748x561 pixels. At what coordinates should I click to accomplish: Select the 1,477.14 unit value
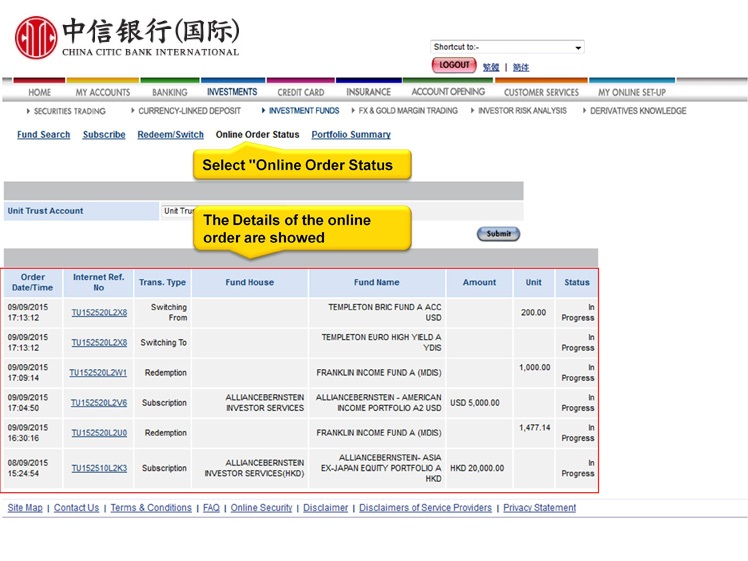pyautogui.click(x=534, y=427)
